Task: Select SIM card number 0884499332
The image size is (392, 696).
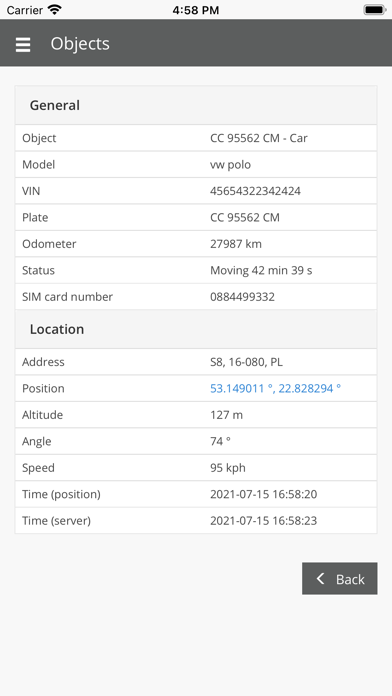Action: [242, 297]
